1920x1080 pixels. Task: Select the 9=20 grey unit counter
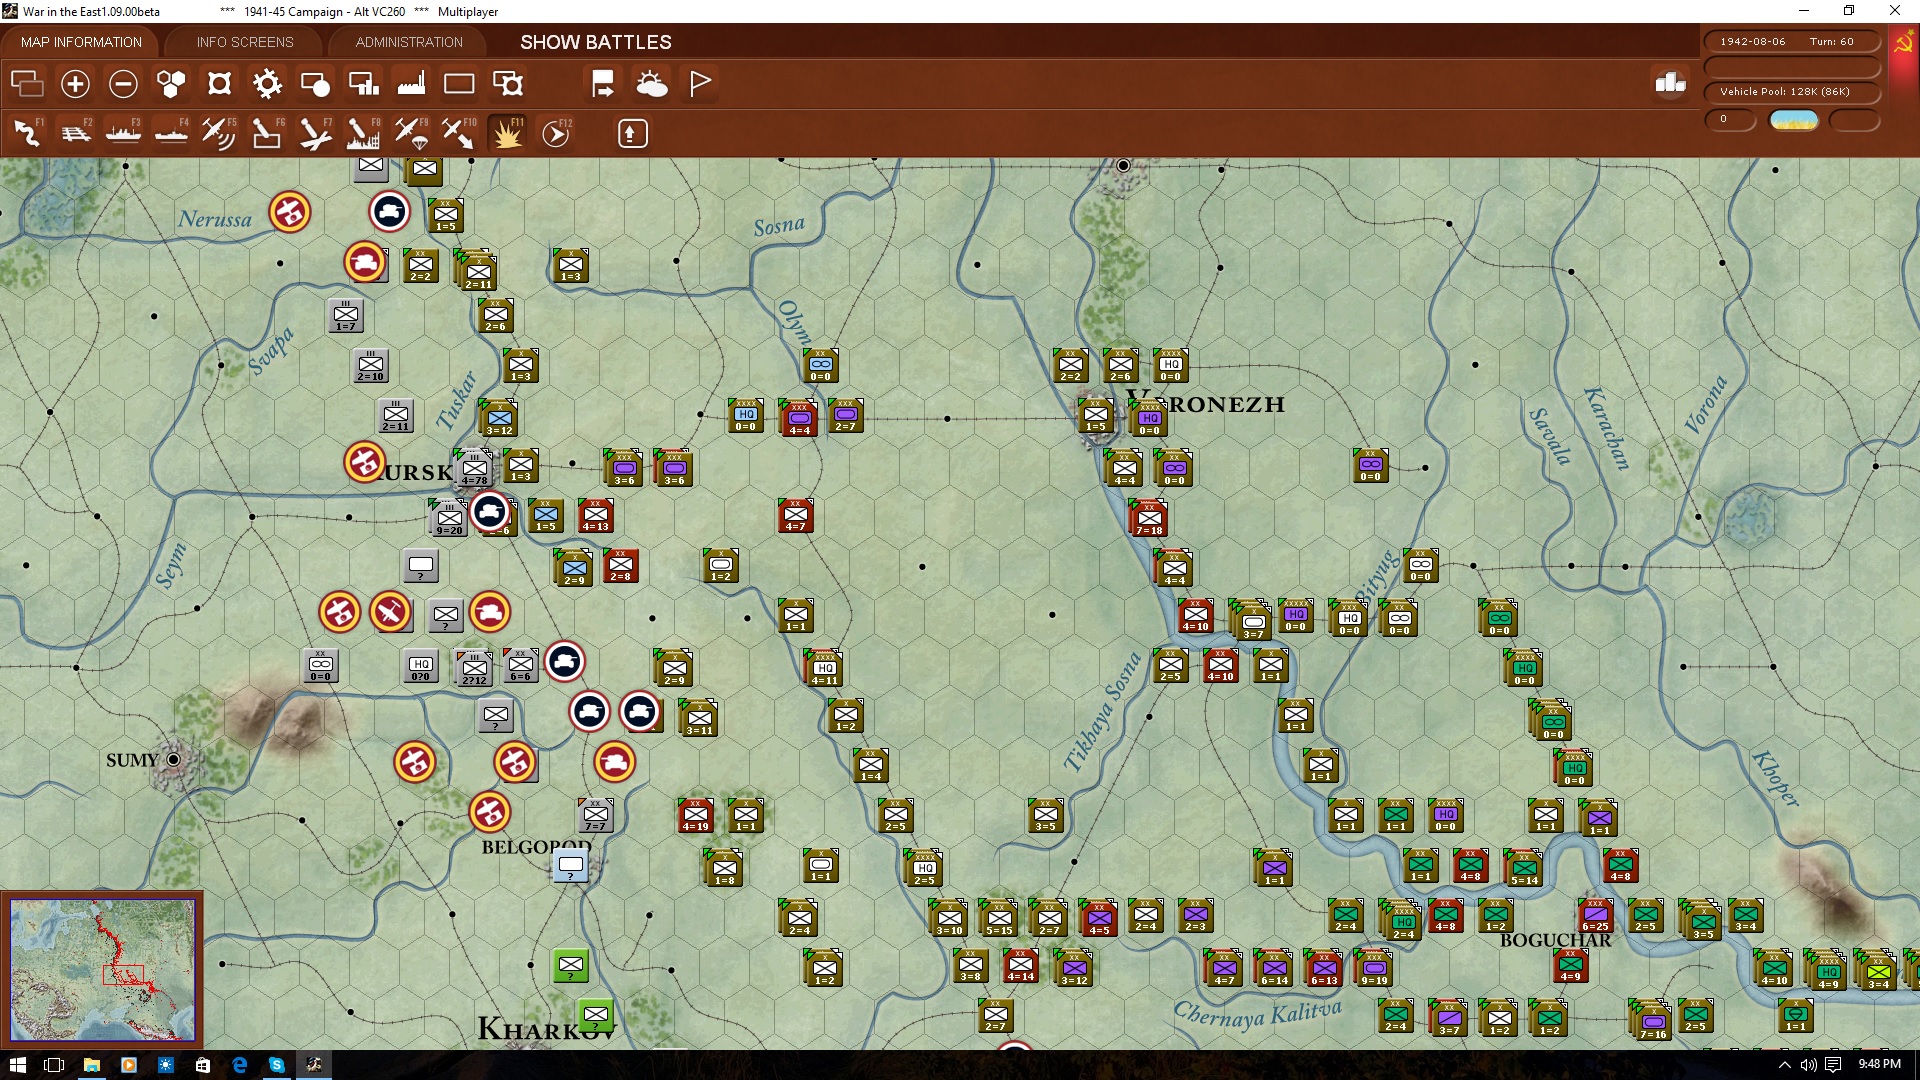(449, 519)
